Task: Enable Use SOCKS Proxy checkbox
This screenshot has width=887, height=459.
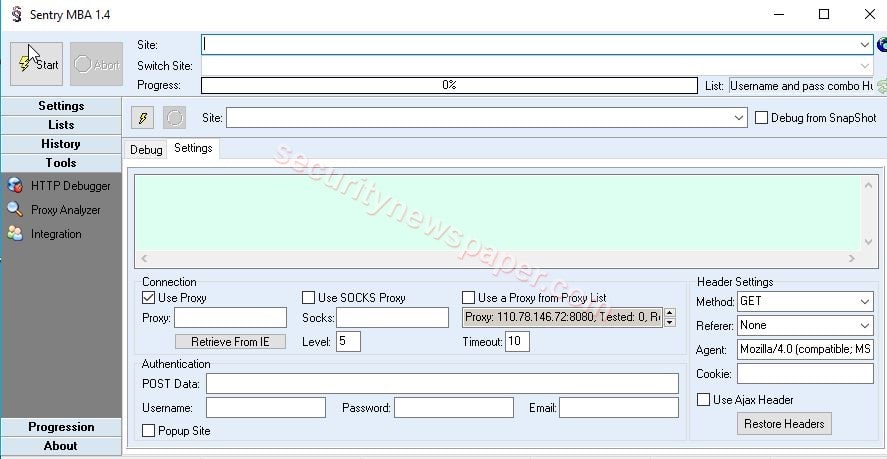Action: pyautogui.click(x=308, y=298)
